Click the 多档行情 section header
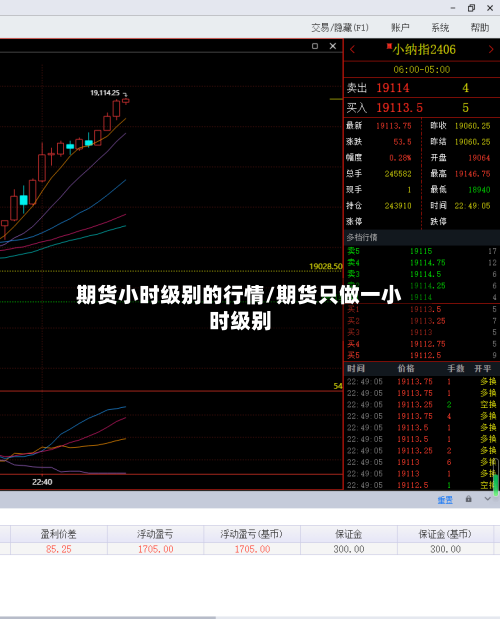This screenshot has width=500, height=619. point(362,237)
